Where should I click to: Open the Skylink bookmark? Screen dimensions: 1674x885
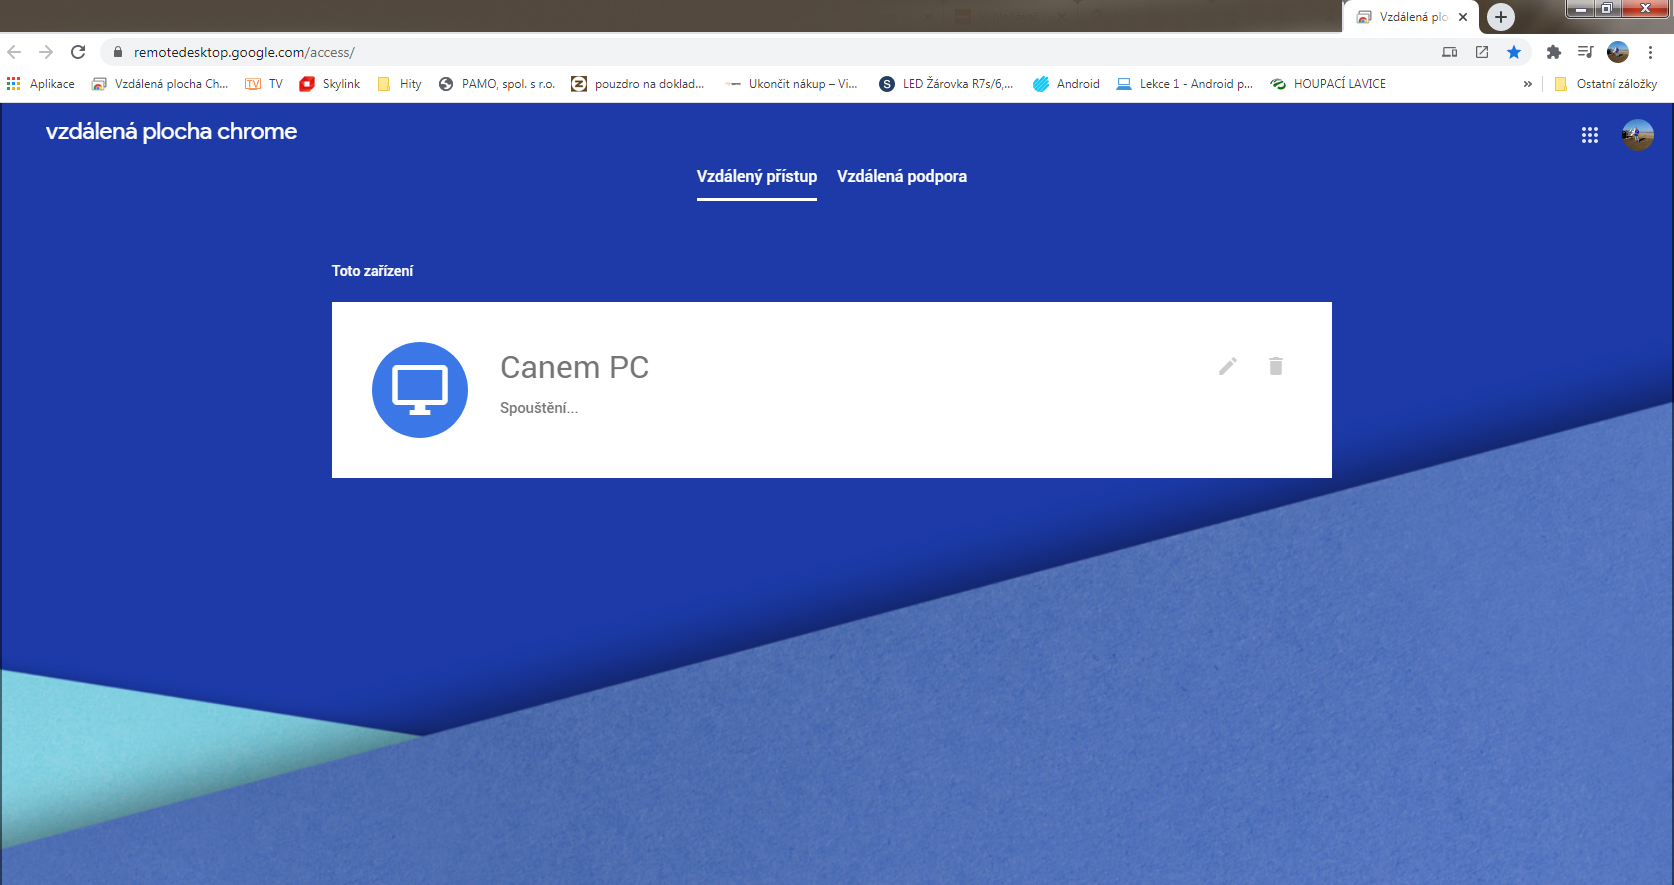point(330,84)
